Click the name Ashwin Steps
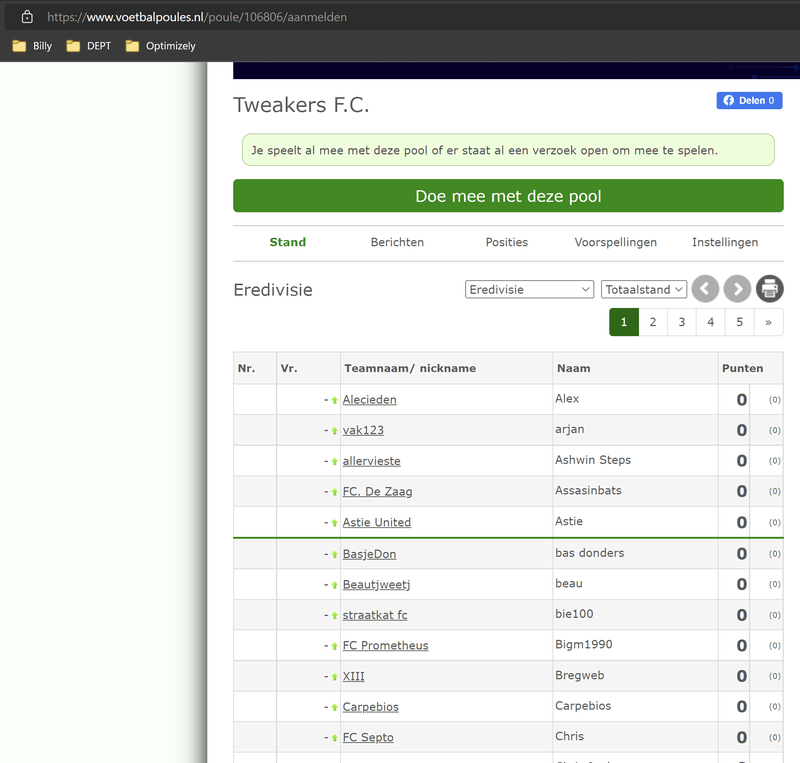Image resolution: width=800 pixels, height=763 pixels. pyautogui.click(x=593, y=460)
